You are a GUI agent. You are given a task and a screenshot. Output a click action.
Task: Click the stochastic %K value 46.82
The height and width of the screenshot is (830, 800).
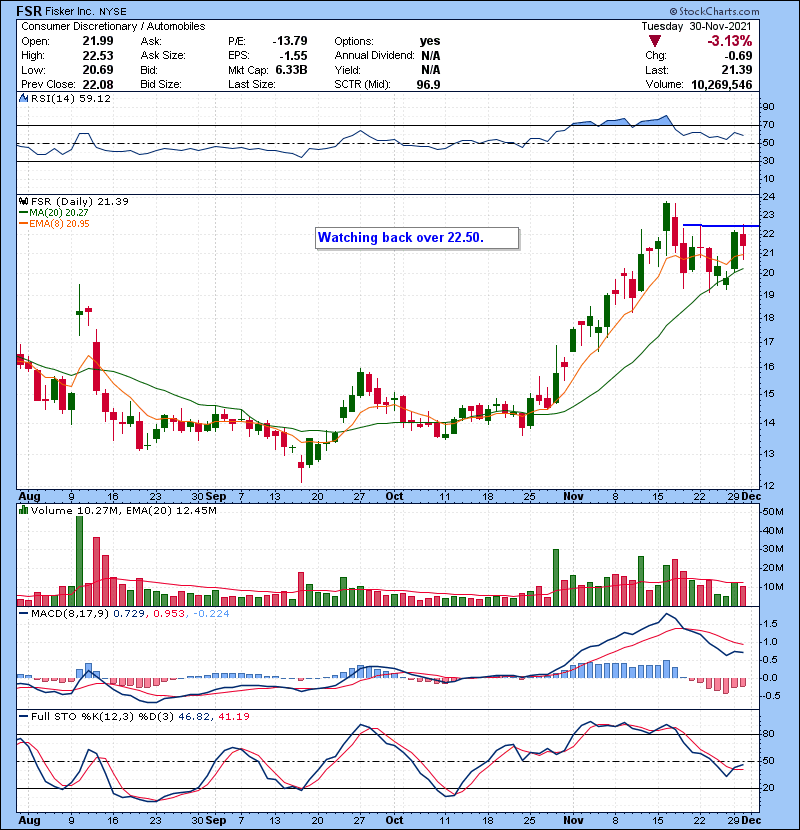[194, 716]
